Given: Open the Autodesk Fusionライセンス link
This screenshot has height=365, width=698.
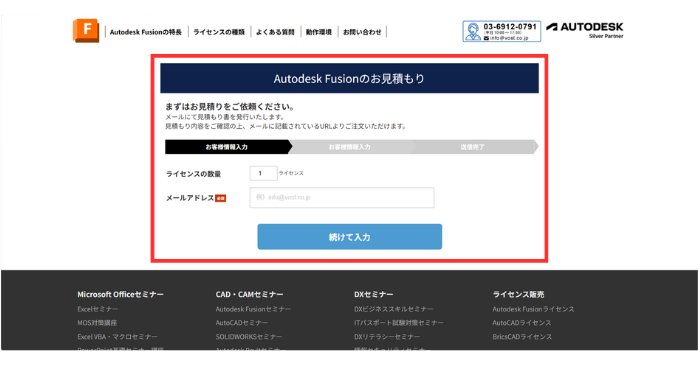Looking at the screenshot, I should click(533, 309).
